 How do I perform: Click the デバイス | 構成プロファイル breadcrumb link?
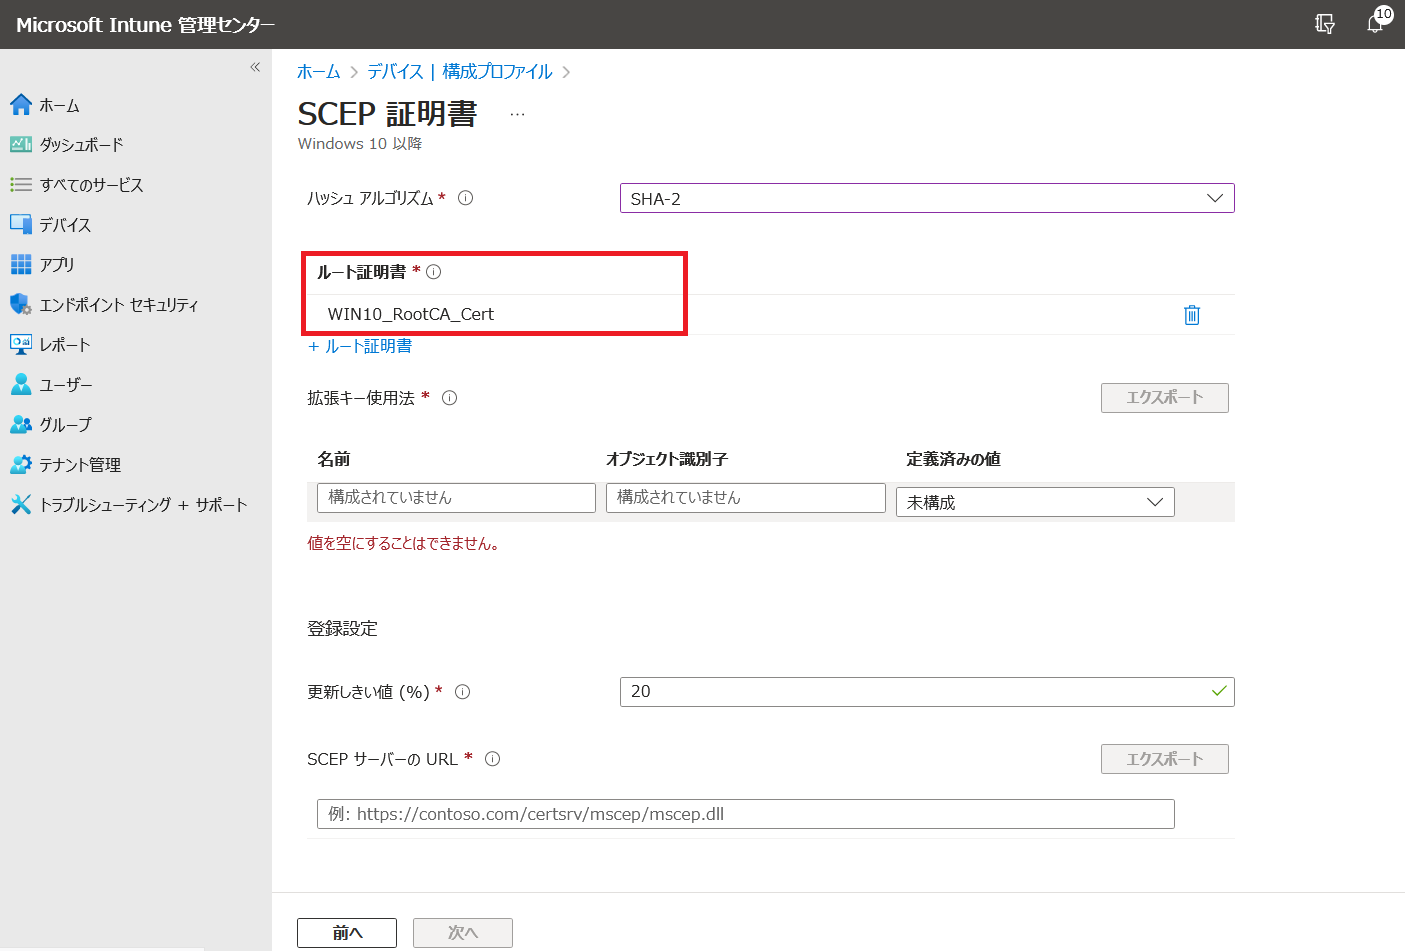coord(460,72)
